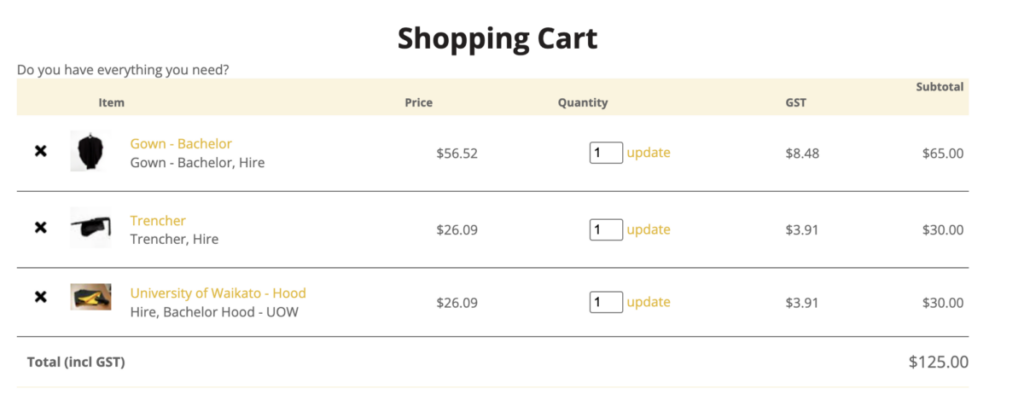Select the Hood quantity input field
Viewport: 1024px width, 406px height.
[x=606, y=302]
